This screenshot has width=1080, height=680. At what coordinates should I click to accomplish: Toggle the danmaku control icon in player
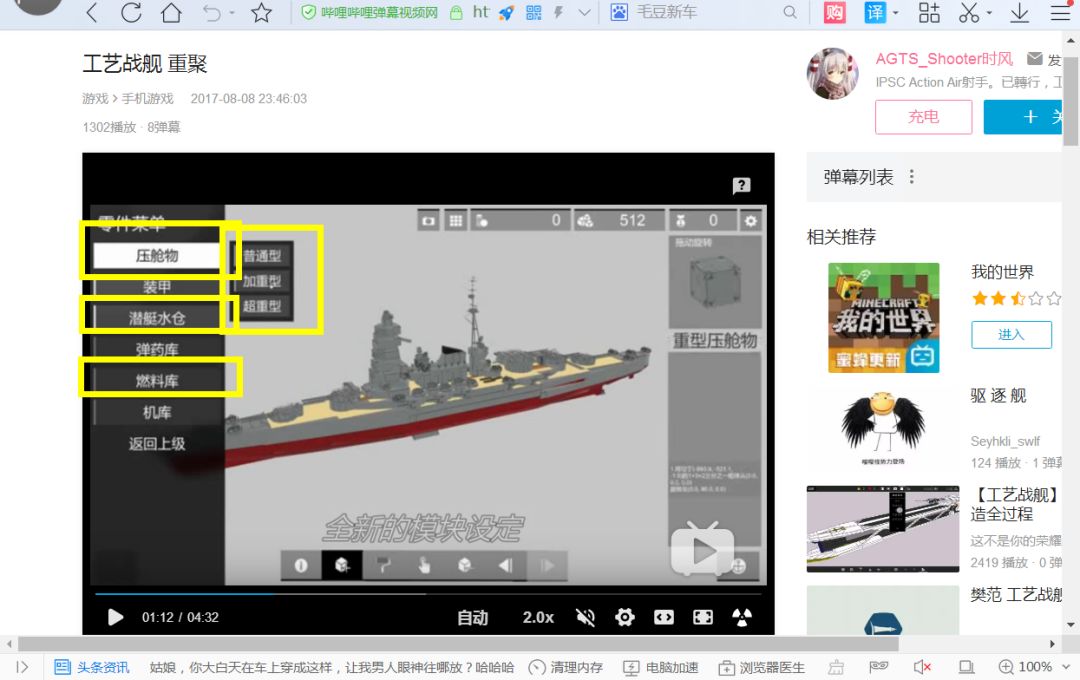[x=742, y=617]
